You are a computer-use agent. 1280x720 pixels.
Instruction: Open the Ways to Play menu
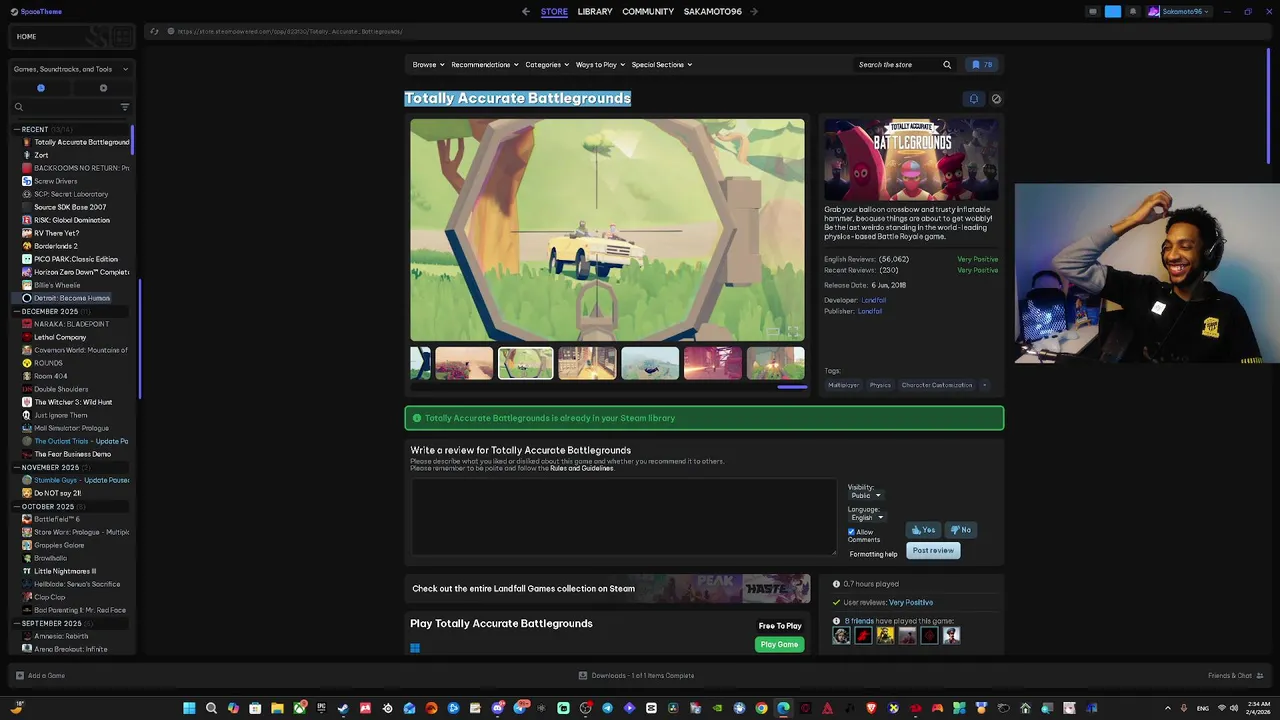pyautogui.click(x=600, y=65)
